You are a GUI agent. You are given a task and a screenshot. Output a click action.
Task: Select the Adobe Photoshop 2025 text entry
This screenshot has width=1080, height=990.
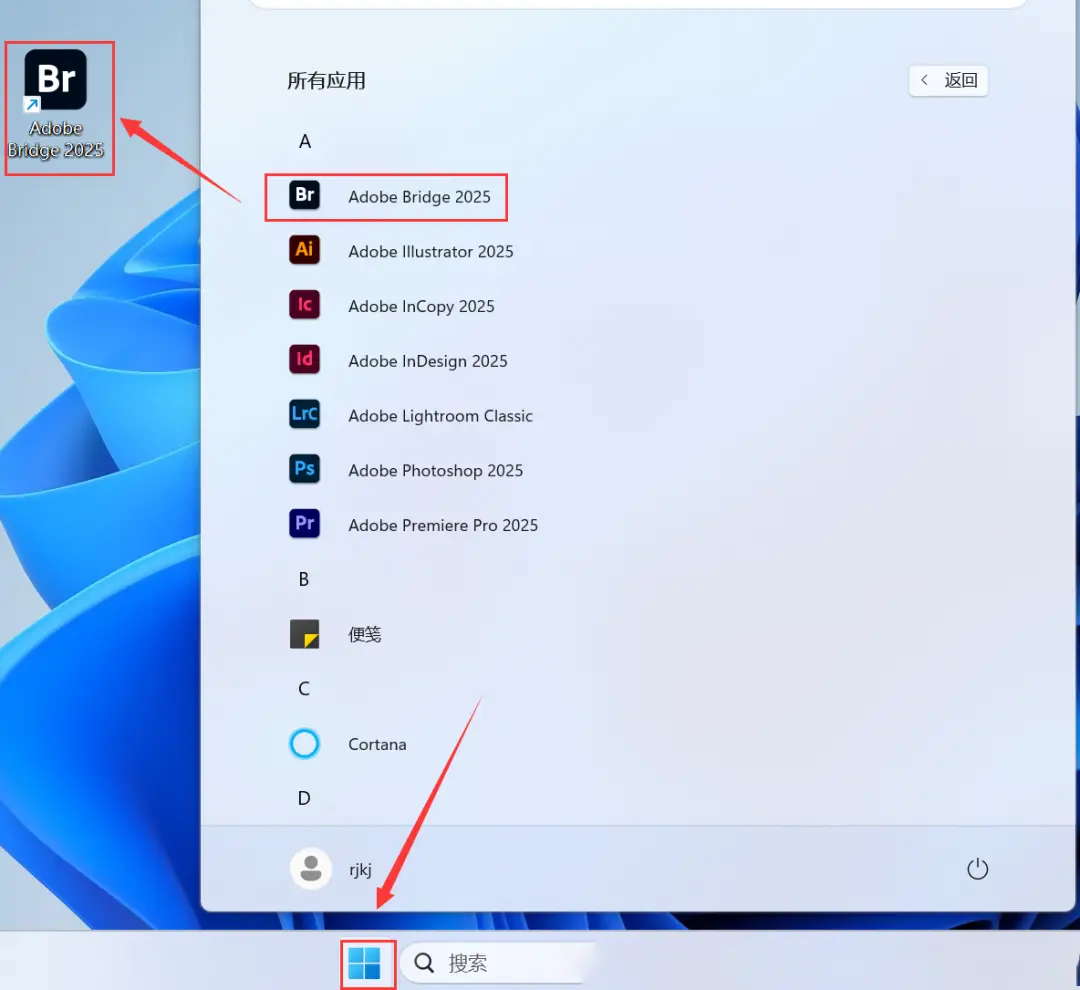pos(435,470)
